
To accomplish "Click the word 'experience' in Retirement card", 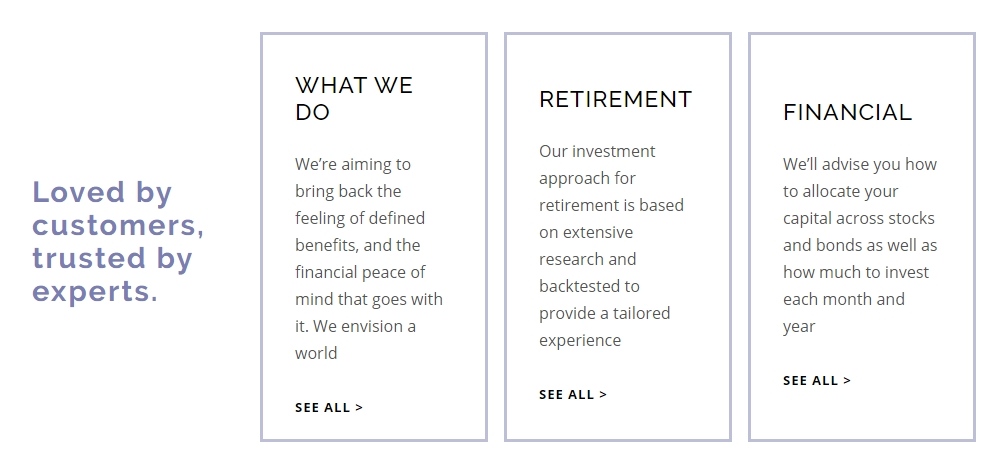I will pos(580,340).
